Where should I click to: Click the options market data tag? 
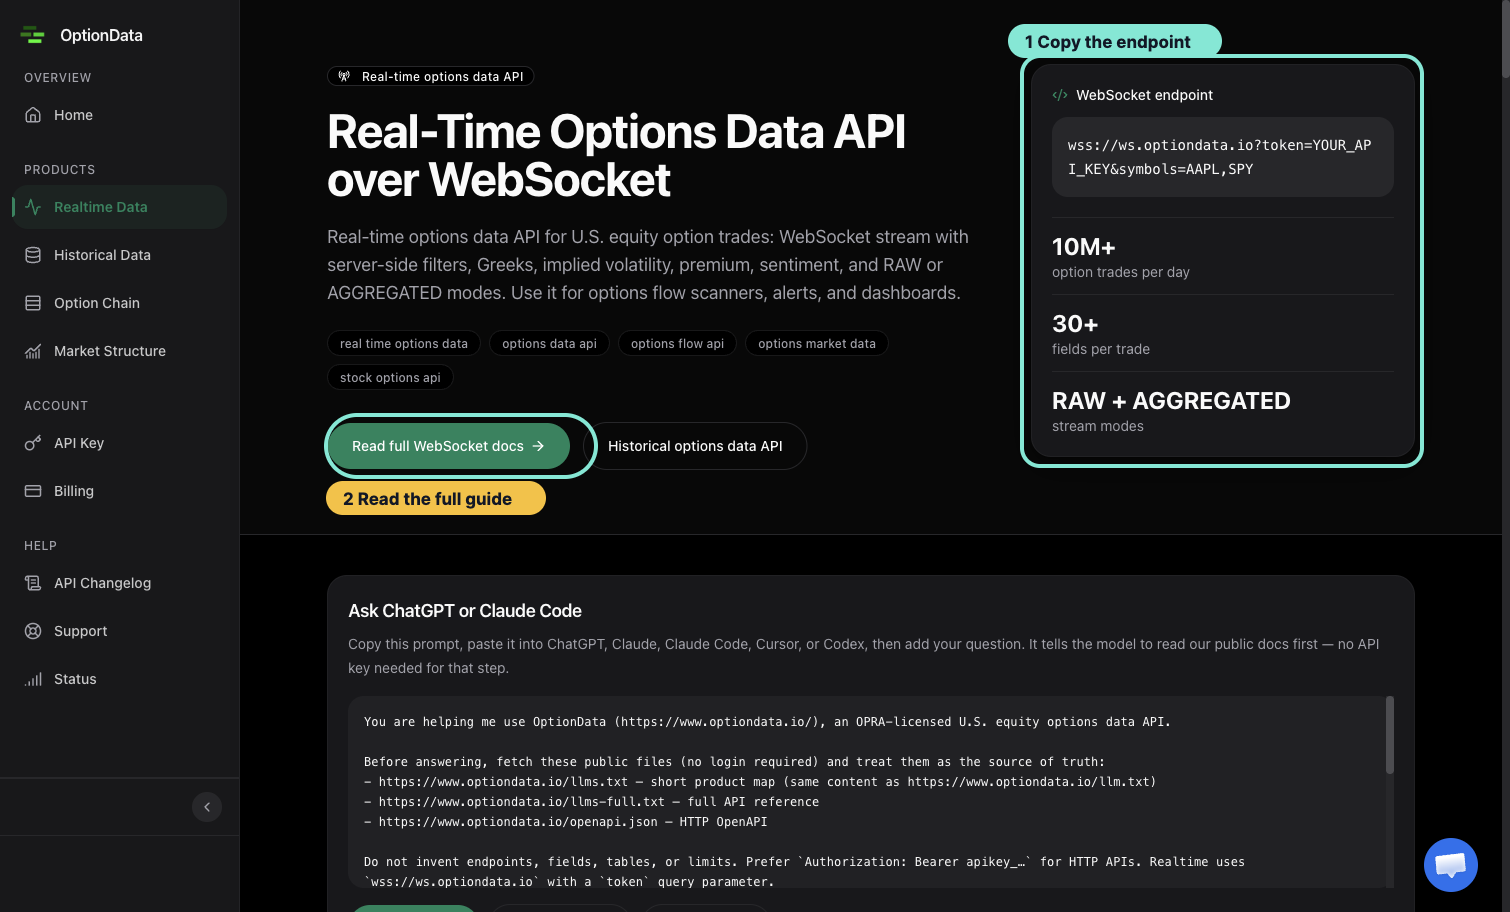point(817,344)
